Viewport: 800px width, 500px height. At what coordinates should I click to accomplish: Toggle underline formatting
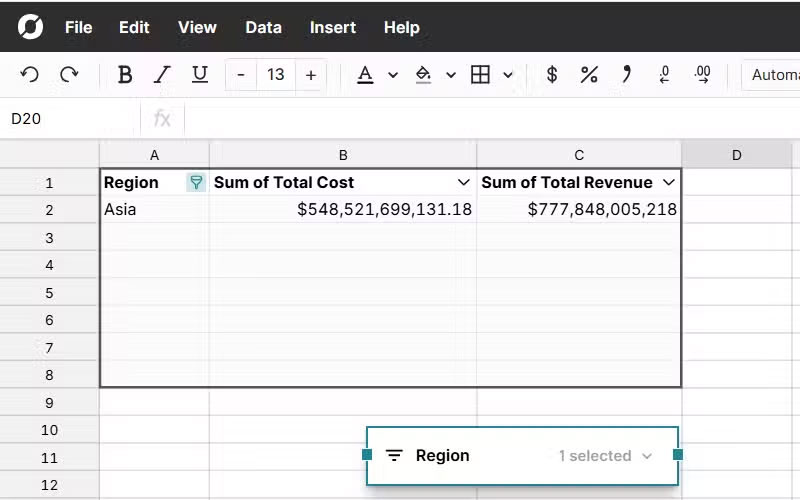[199, 75]
